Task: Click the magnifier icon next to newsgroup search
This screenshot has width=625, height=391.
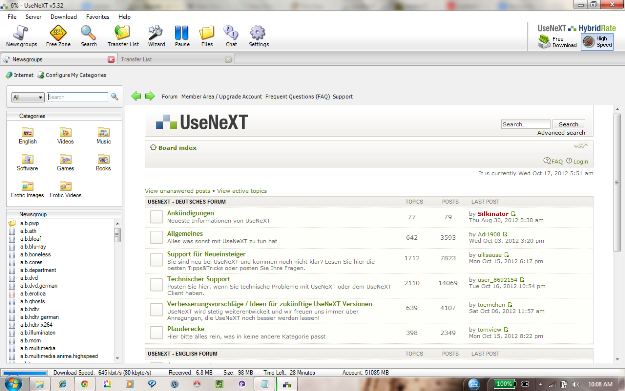Action: point(115,97)
